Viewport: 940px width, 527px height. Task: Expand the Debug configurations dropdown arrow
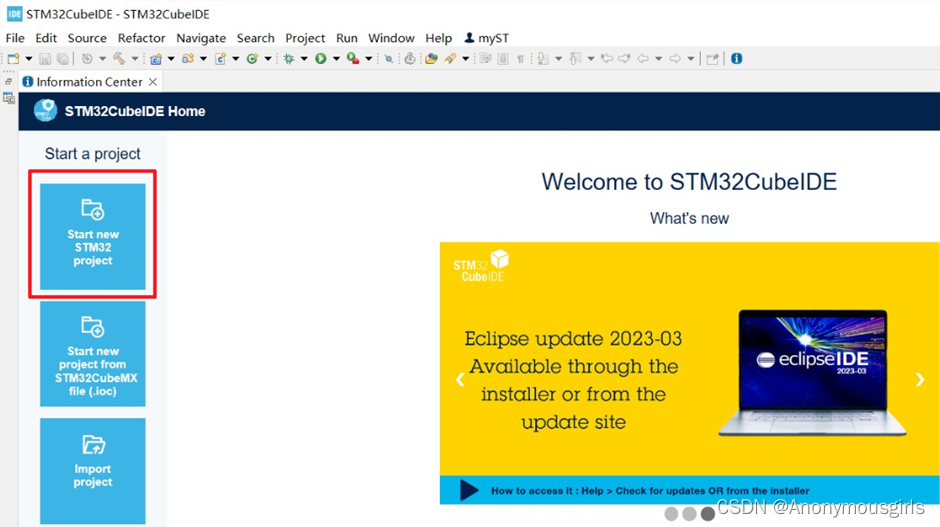pos(304,59)
